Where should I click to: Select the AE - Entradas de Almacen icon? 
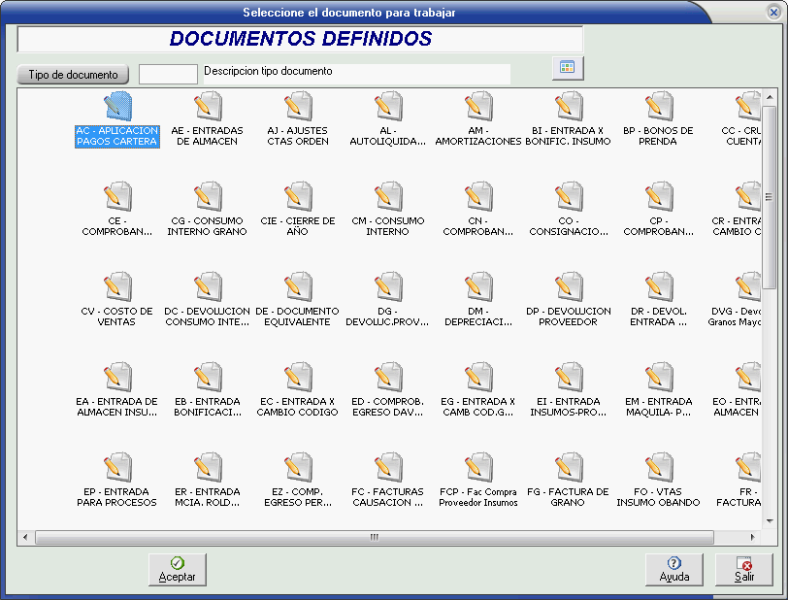[207, 106]
